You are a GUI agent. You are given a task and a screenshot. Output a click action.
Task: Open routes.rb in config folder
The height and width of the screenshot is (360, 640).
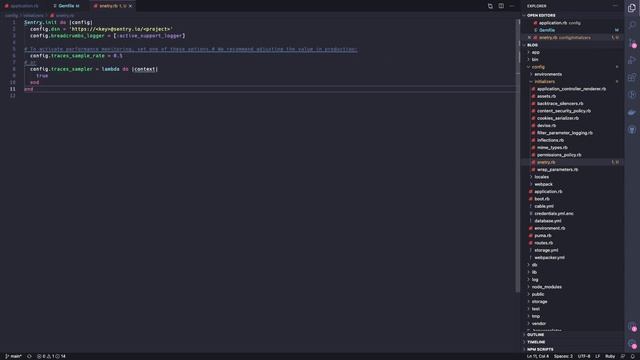point(543,243)
